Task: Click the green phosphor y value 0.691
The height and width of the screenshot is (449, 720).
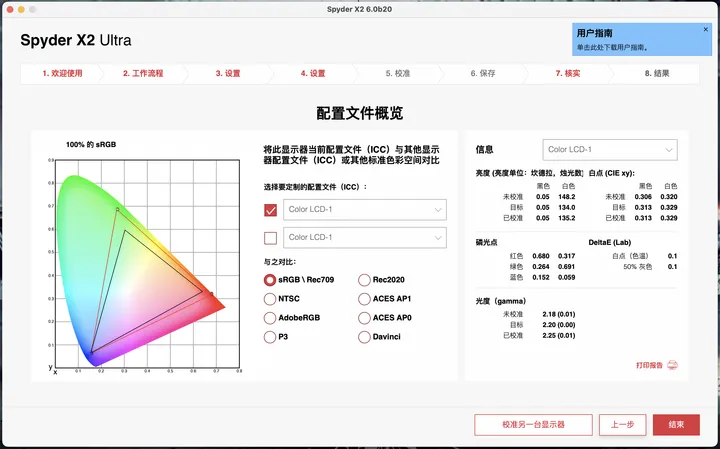Action: coord(567,267)
